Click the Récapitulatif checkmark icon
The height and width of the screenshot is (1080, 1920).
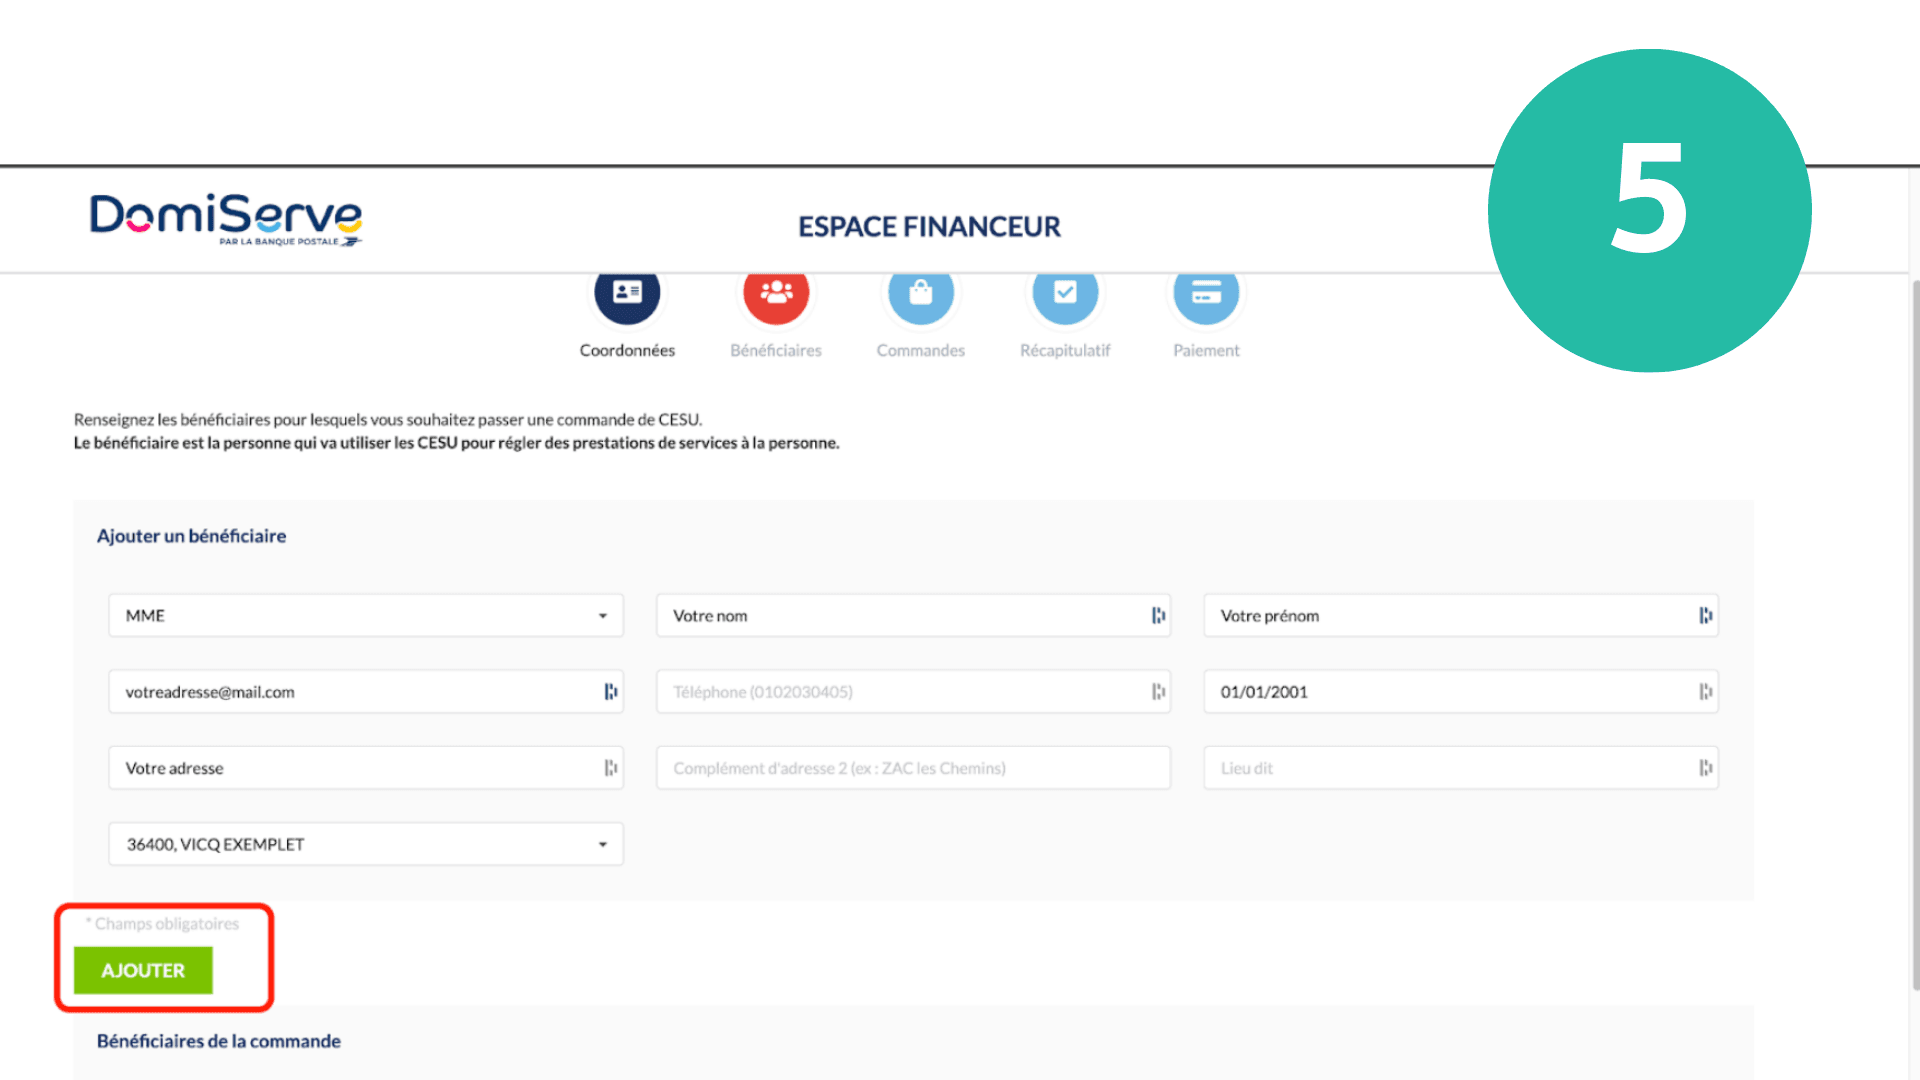point(1065,294)
